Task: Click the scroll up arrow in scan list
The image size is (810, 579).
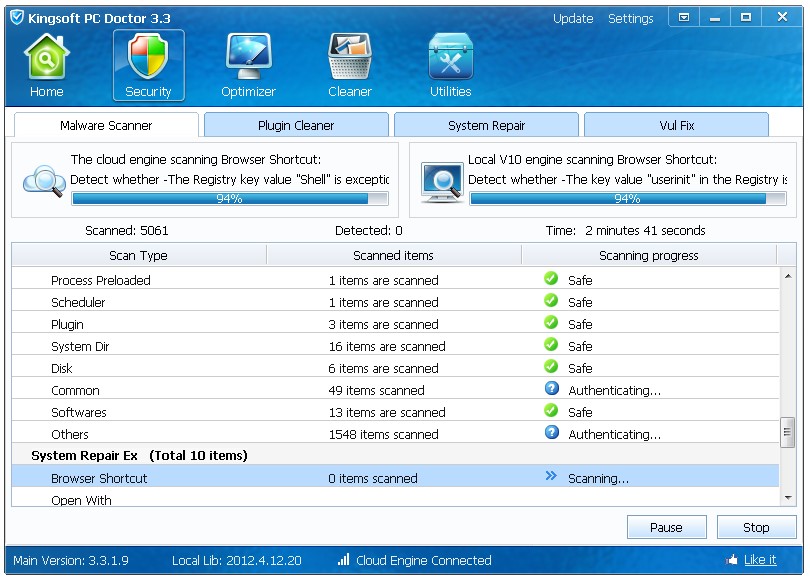Action: 788,276
